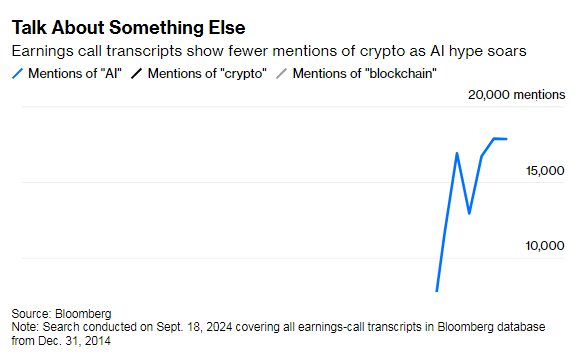Click the 15,000 horizontal gridline
Image resolution: width=583 pixels, height=361 pixels.
(271, 183)
